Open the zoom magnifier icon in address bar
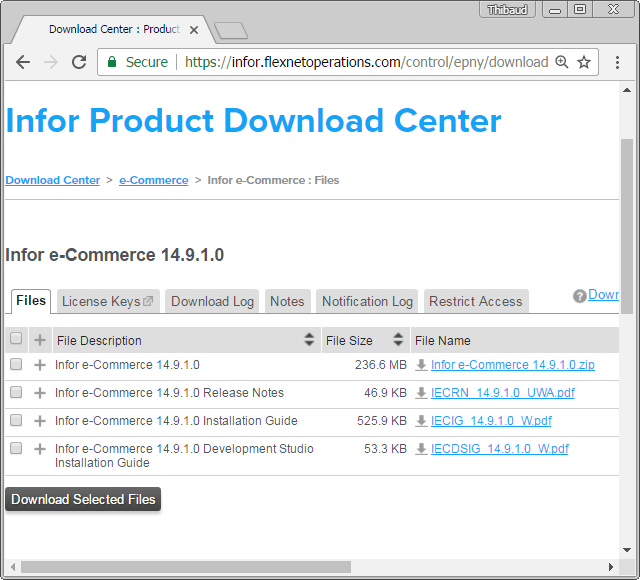Viewport: 640px width, 580px height. (x=561, y=62)
